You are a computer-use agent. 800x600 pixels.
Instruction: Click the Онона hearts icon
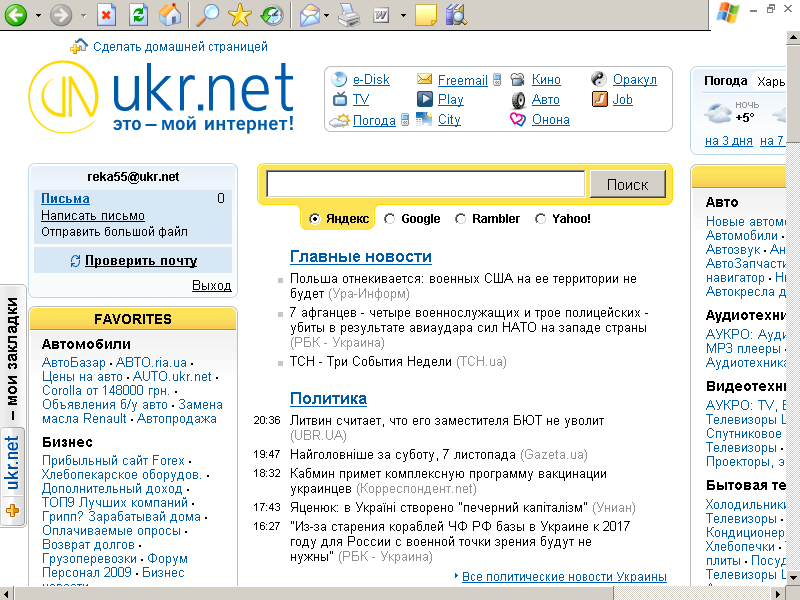517,119
